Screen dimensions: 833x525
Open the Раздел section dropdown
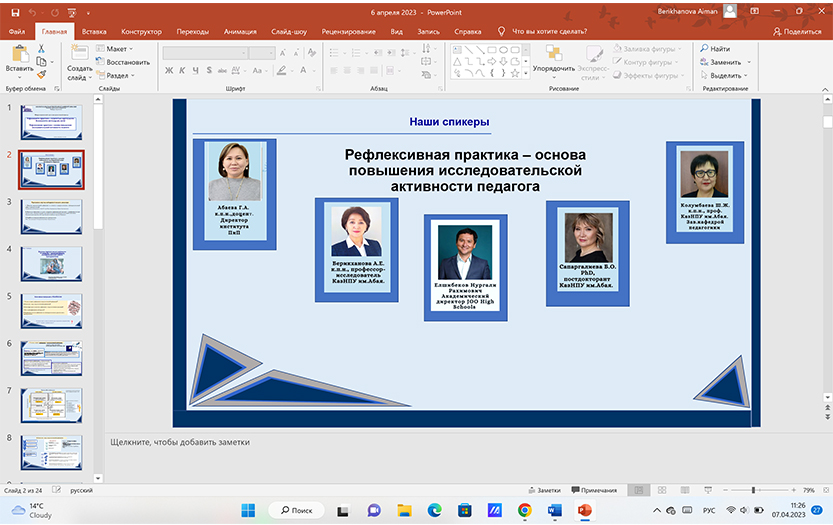coord(116,75)
